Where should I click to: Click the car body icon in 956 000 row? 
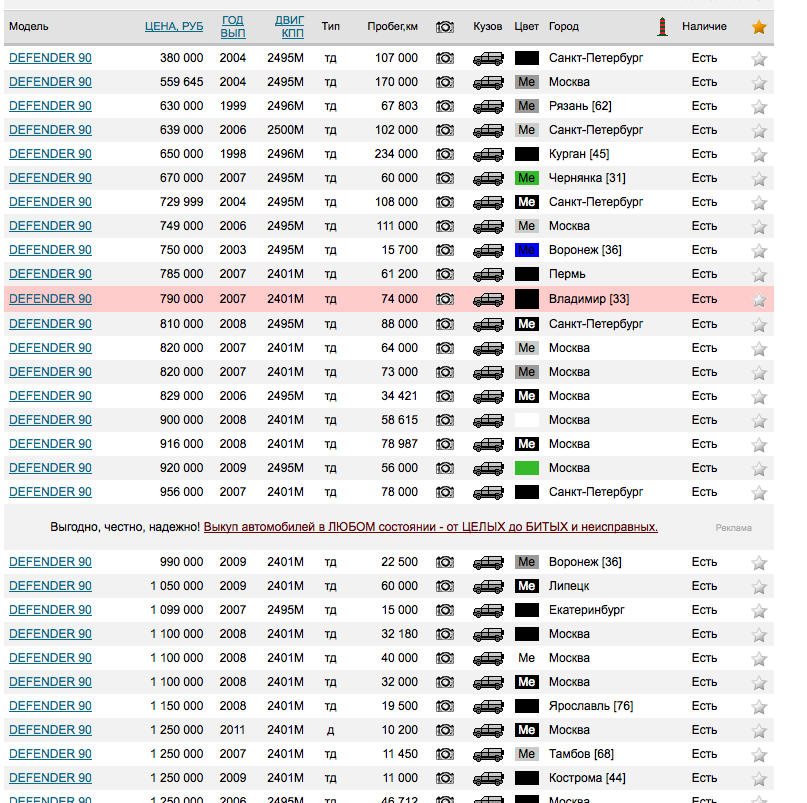[x=488, y=493]
